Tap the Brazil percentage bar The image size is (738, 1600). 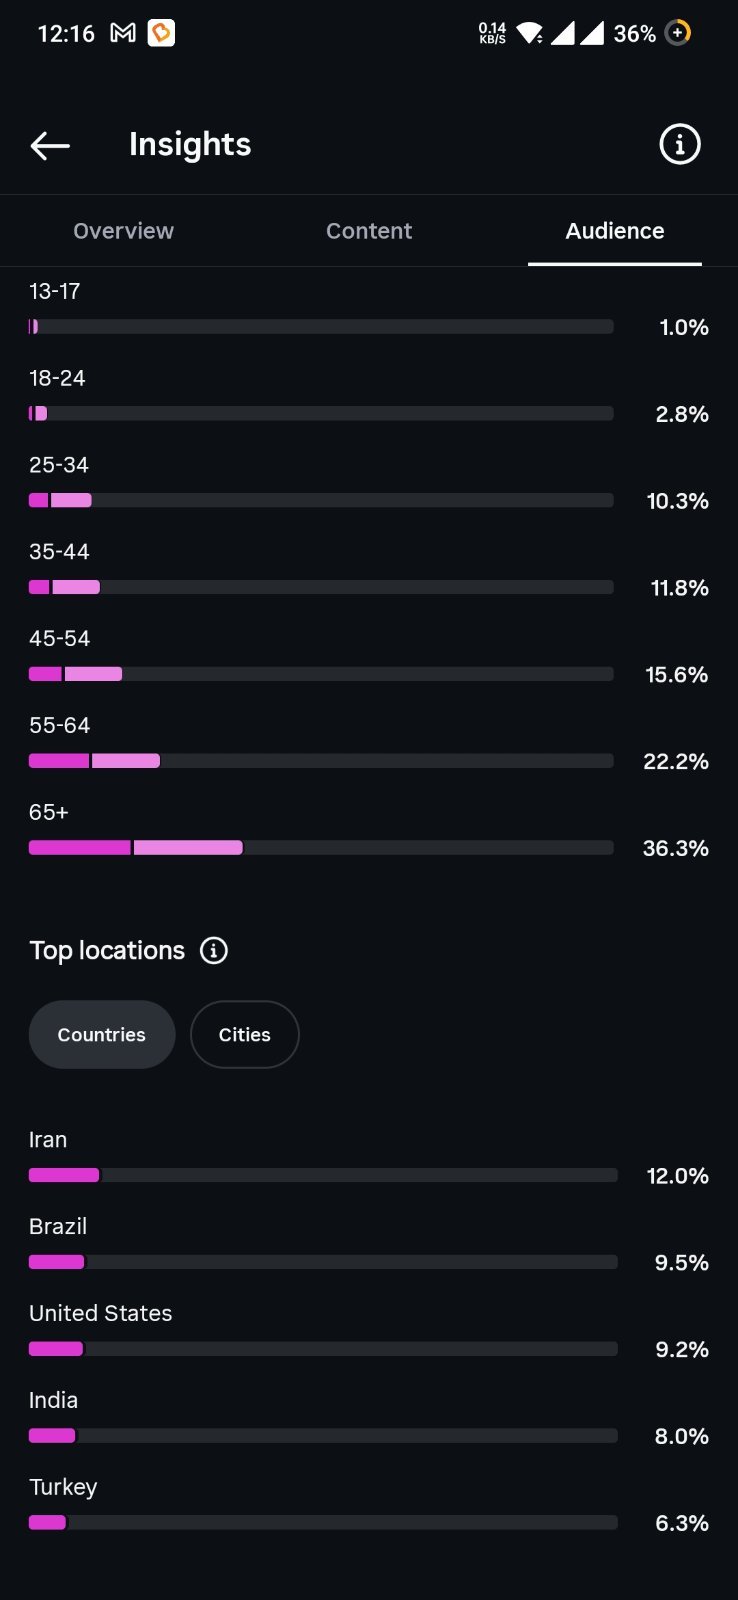click(x=323, y=1262)
